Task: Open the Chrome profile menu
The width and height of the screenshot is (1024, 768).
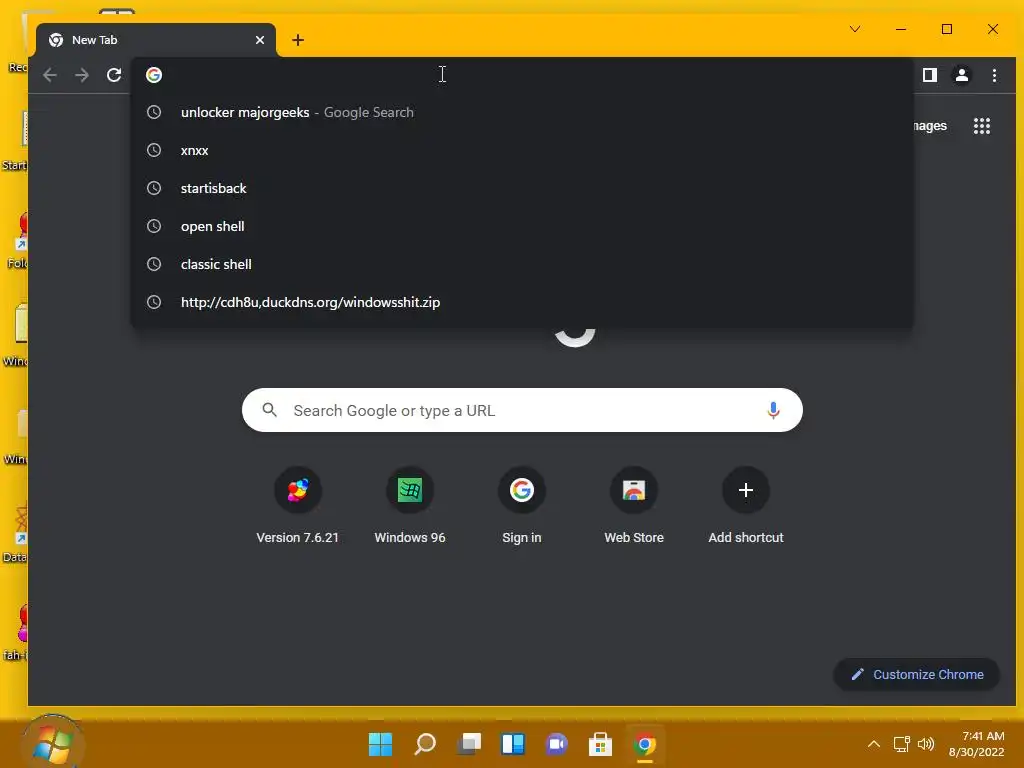Action: [x=962, y=75]
